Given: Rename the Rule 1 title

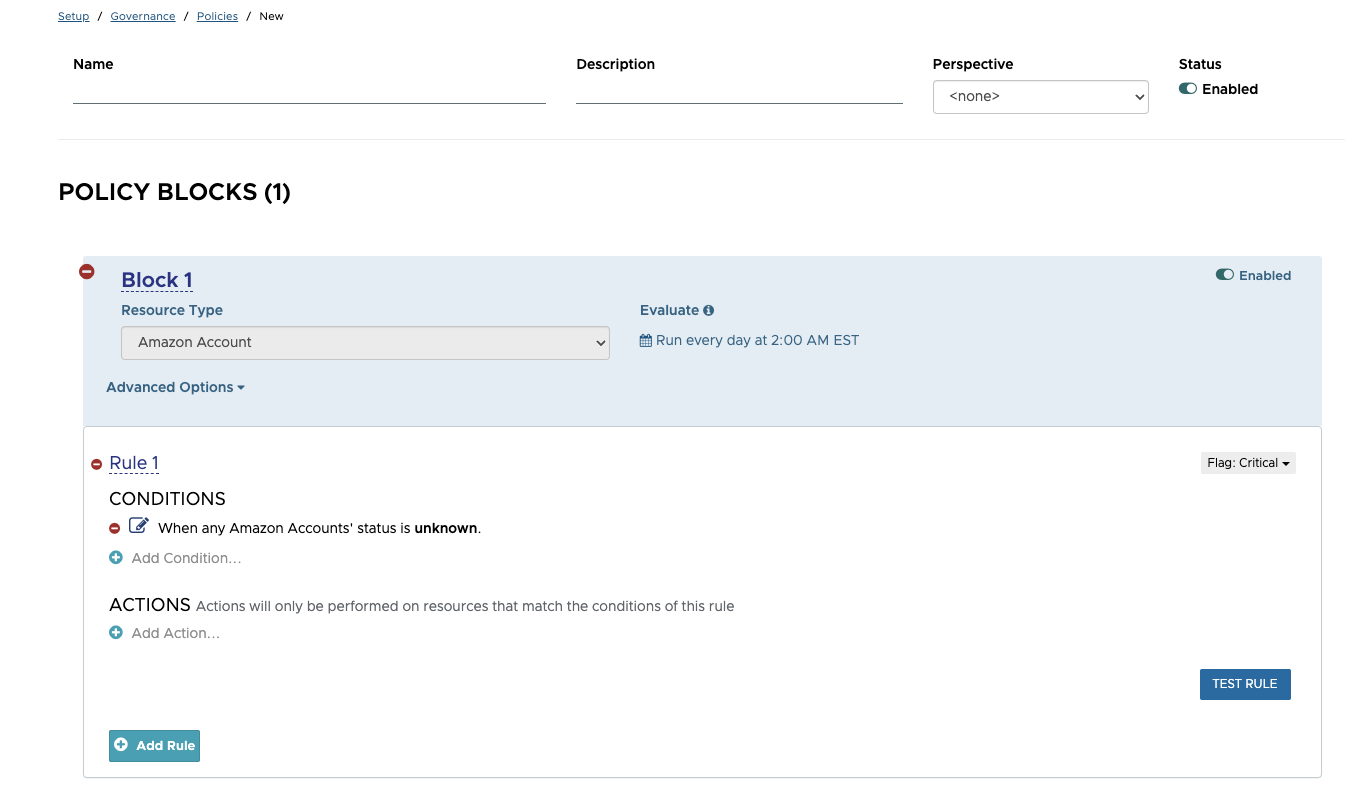Looking at the screenshot, I should point(134,463).
